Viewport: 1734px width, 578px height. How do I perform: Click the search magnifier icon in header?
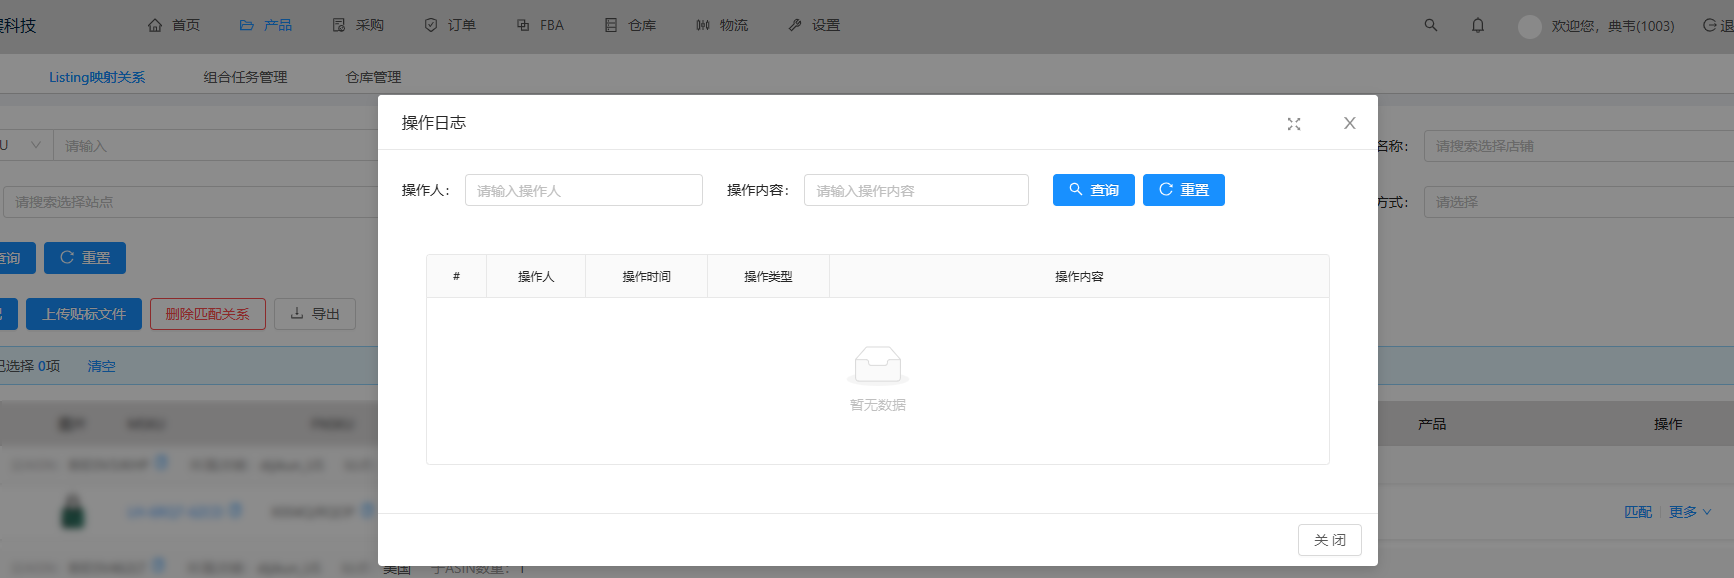click(1430, 25)
